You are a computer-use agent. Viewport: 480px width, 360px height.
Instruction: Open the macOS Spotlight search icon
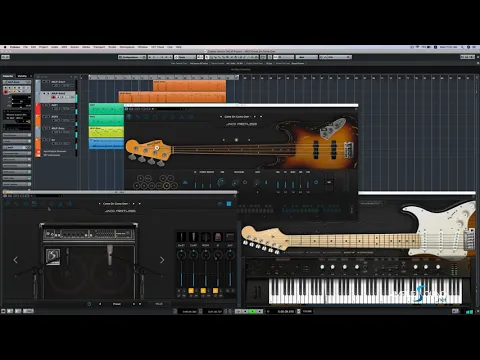(x=462, y=47)
